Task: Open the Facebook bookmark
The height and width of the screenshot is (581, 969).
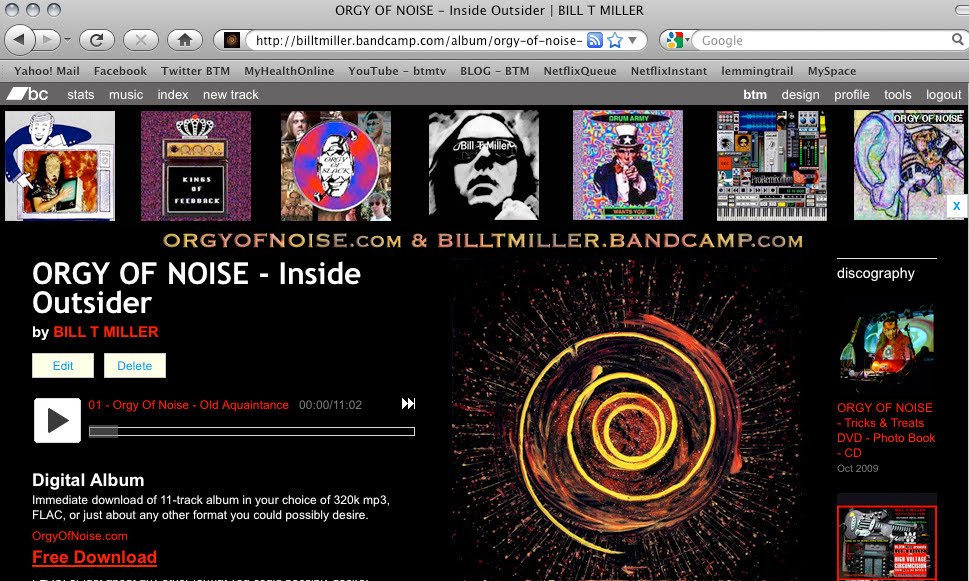Action: [121, 71]
